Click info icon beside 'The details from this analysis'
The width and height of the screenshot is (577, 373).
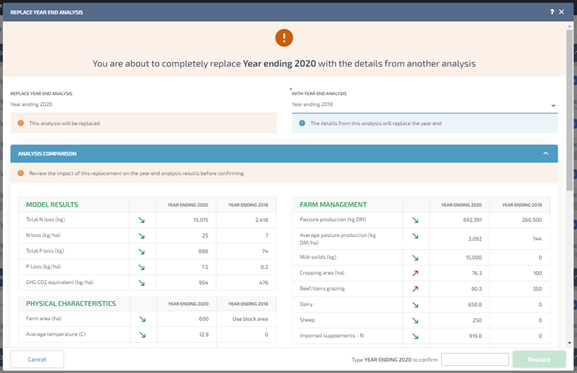tap(302, 123)
